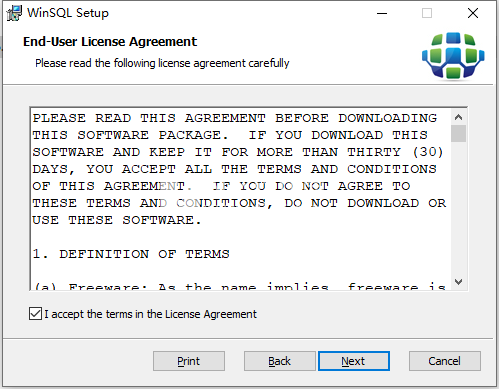Click the disabled maximize window button

(427, 14)
